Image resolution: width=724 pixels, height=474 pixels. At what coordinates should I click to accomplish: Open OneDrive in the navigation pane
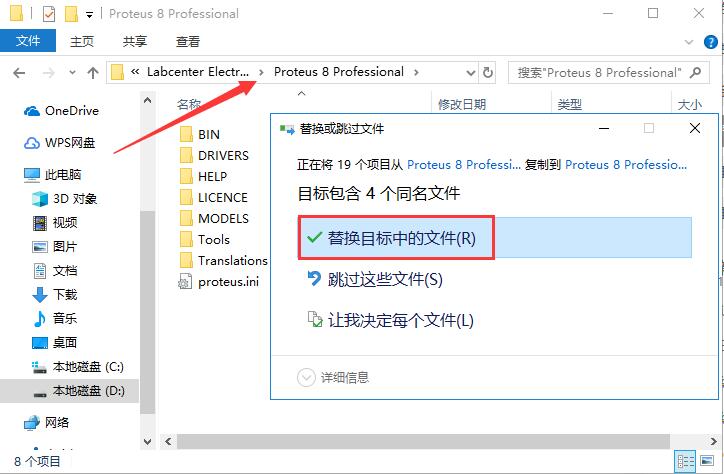[61, 111]
